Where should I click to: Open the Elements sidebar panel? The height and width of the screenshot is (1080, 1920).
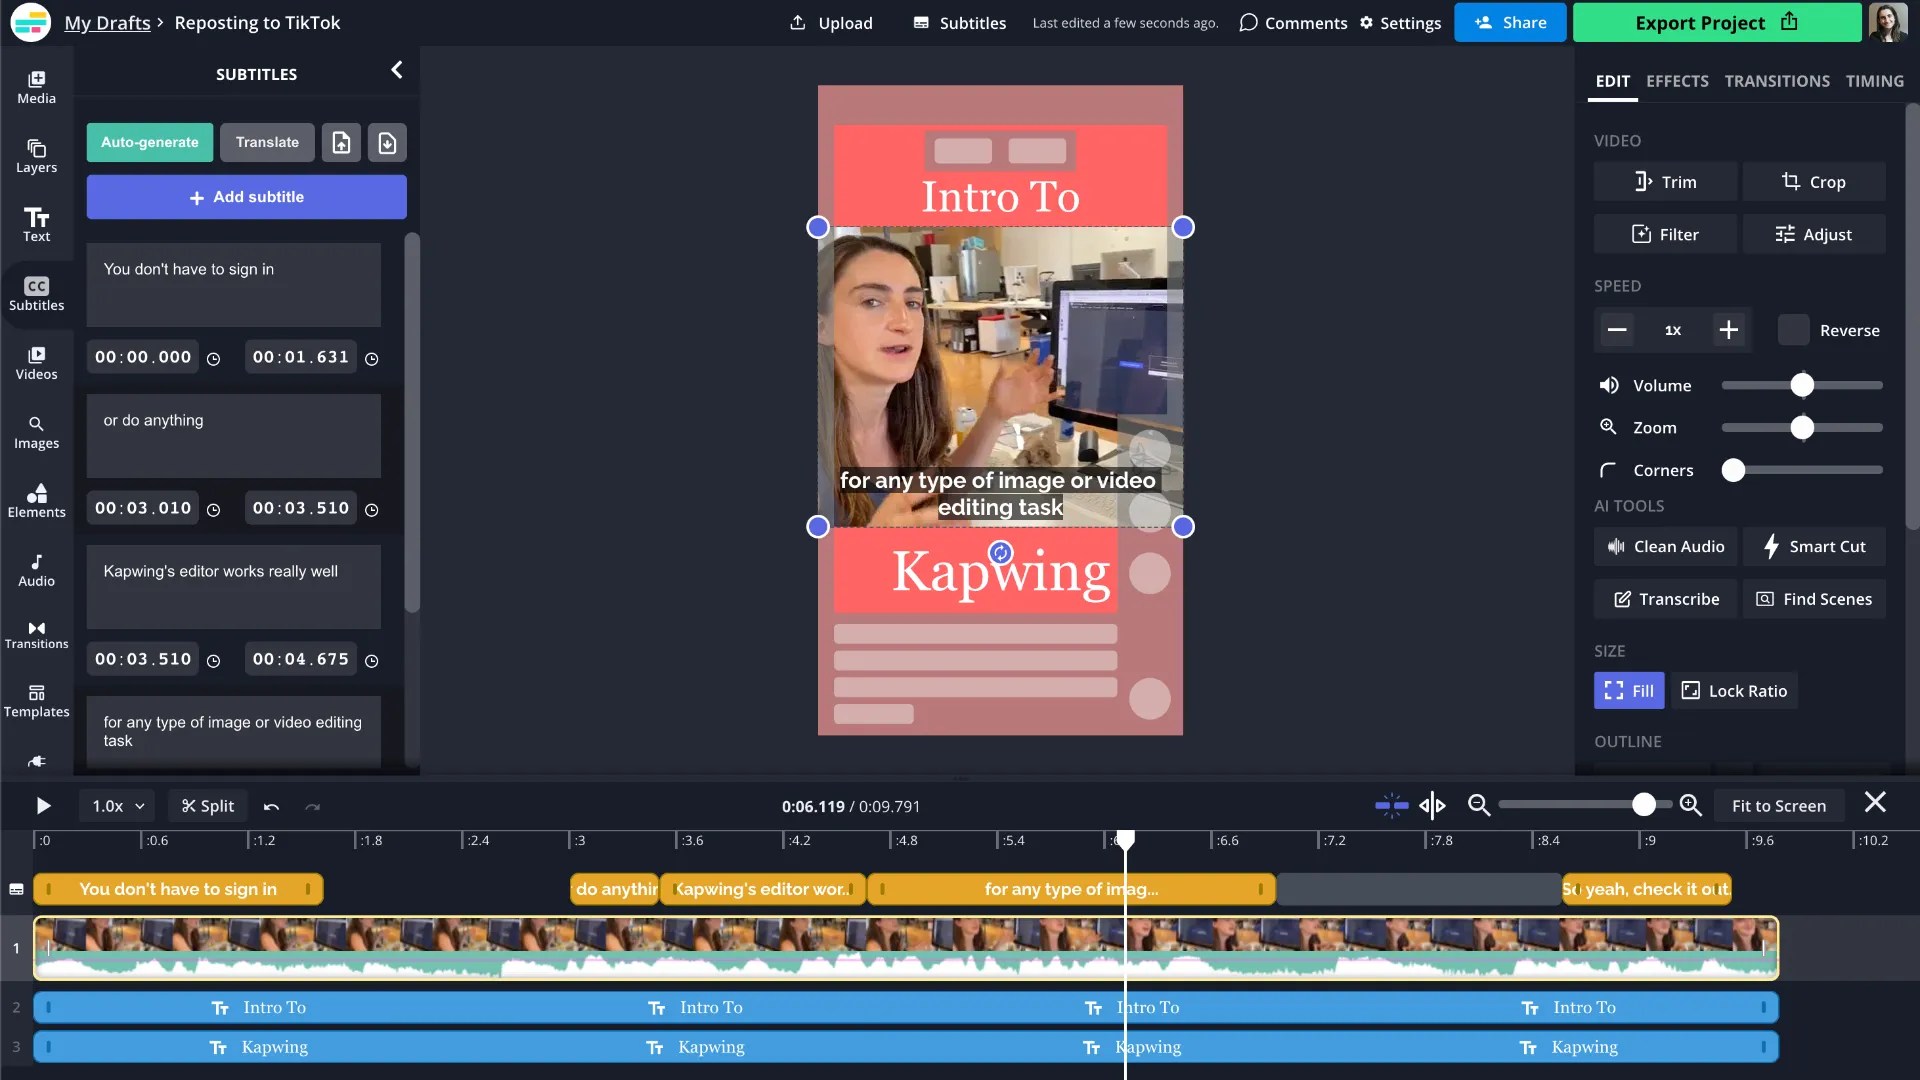coord(36,501)
